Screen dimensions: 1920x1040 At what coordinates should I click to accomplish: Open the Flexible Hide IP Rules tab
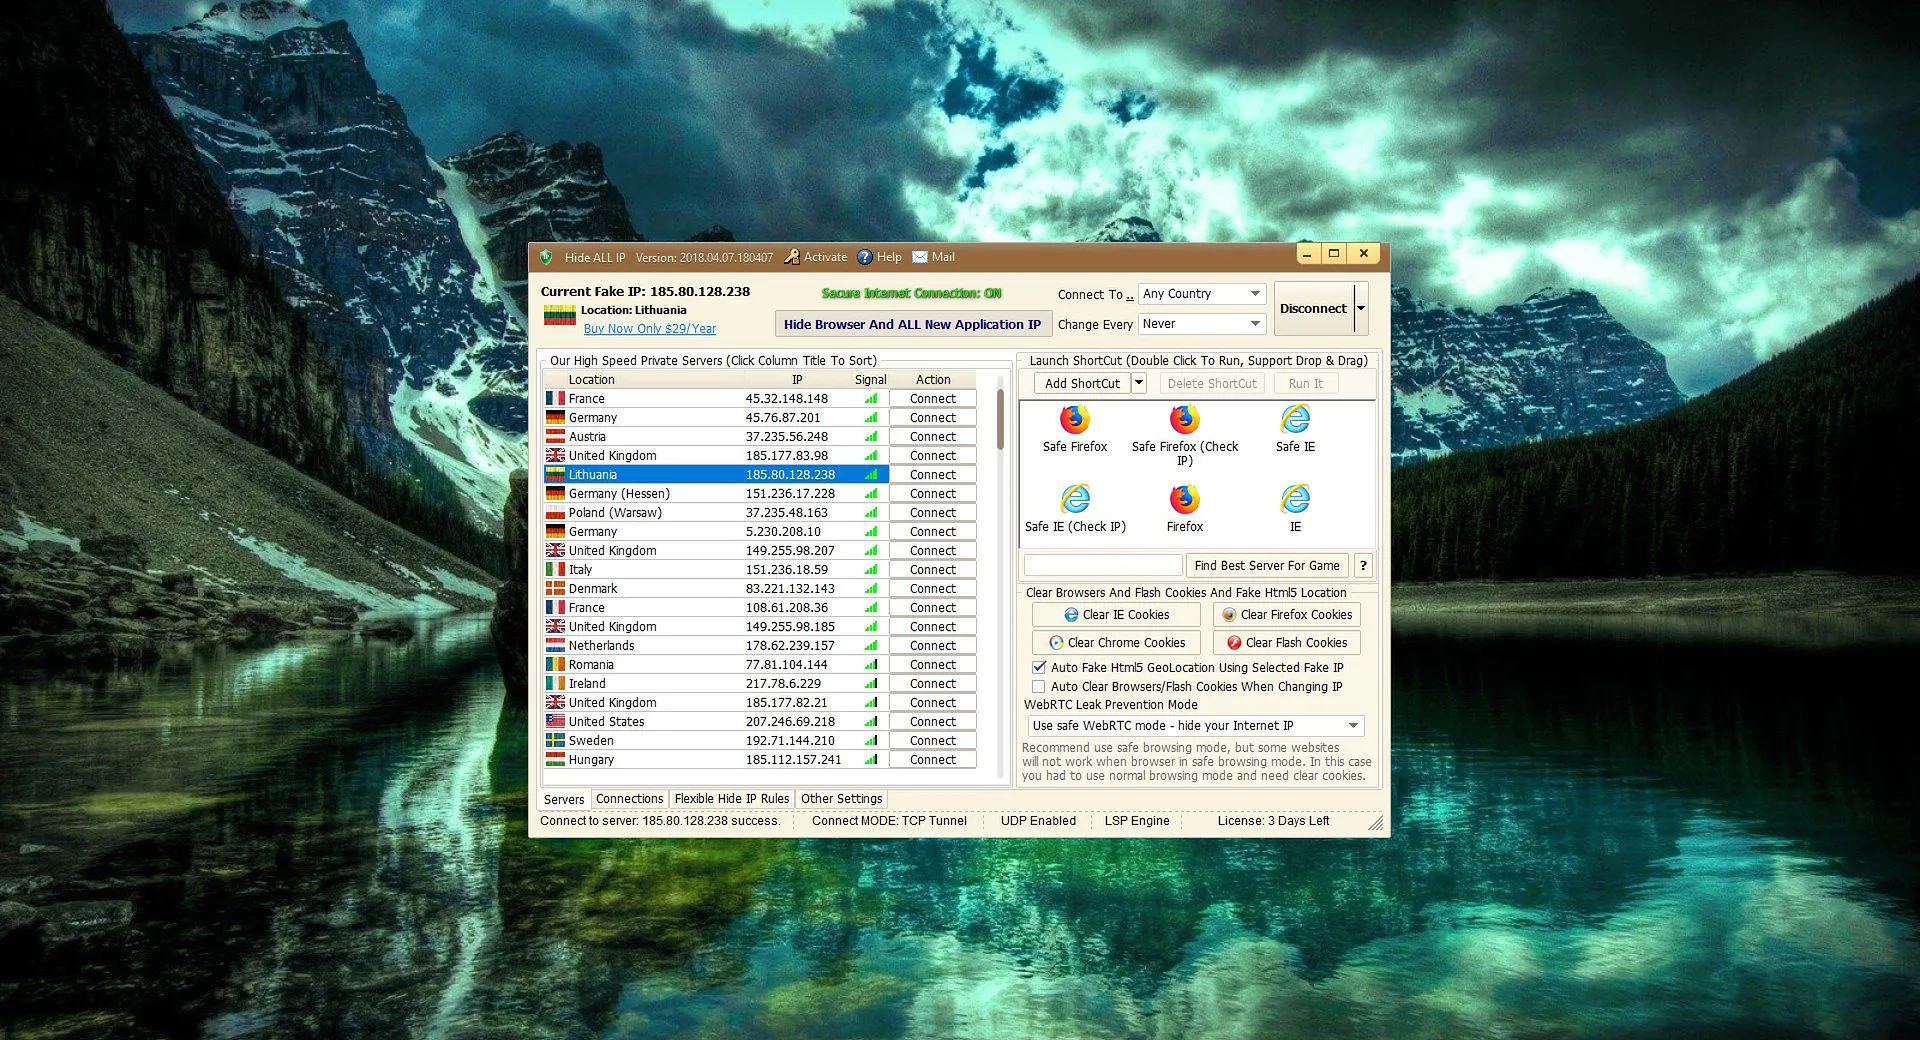point(732,799)
